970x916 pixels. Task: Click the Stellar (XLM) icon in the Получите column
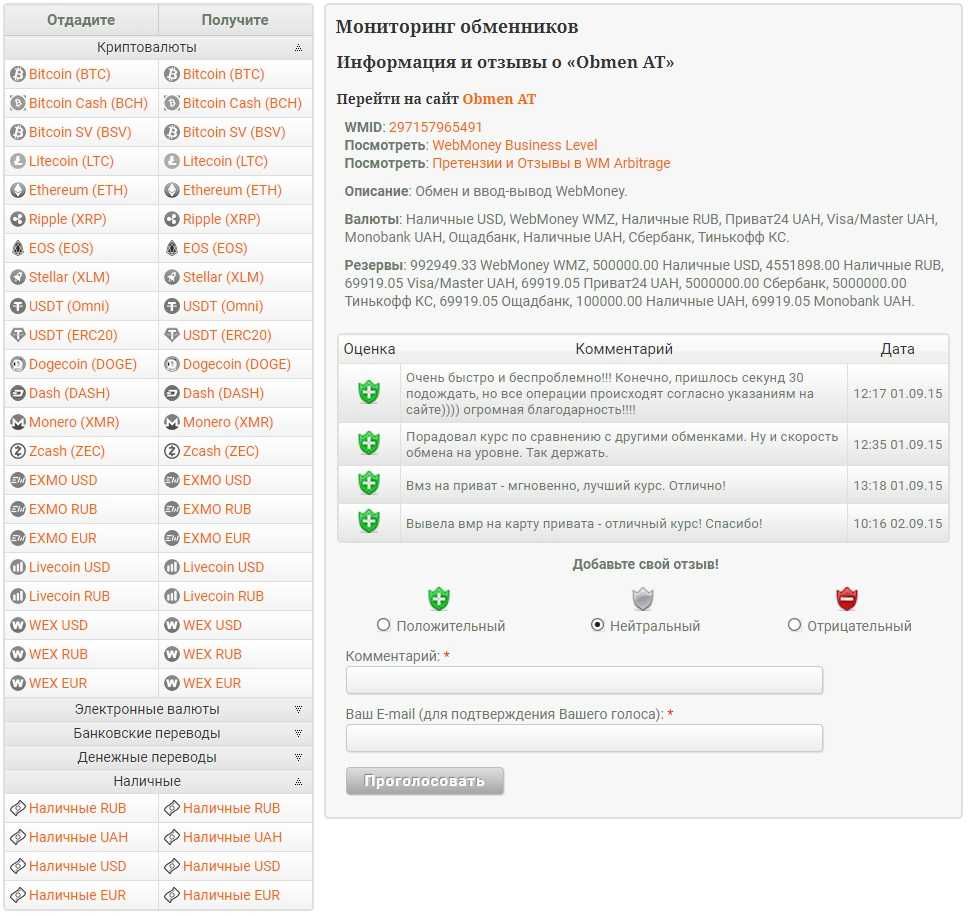click(x=172, y=278)
